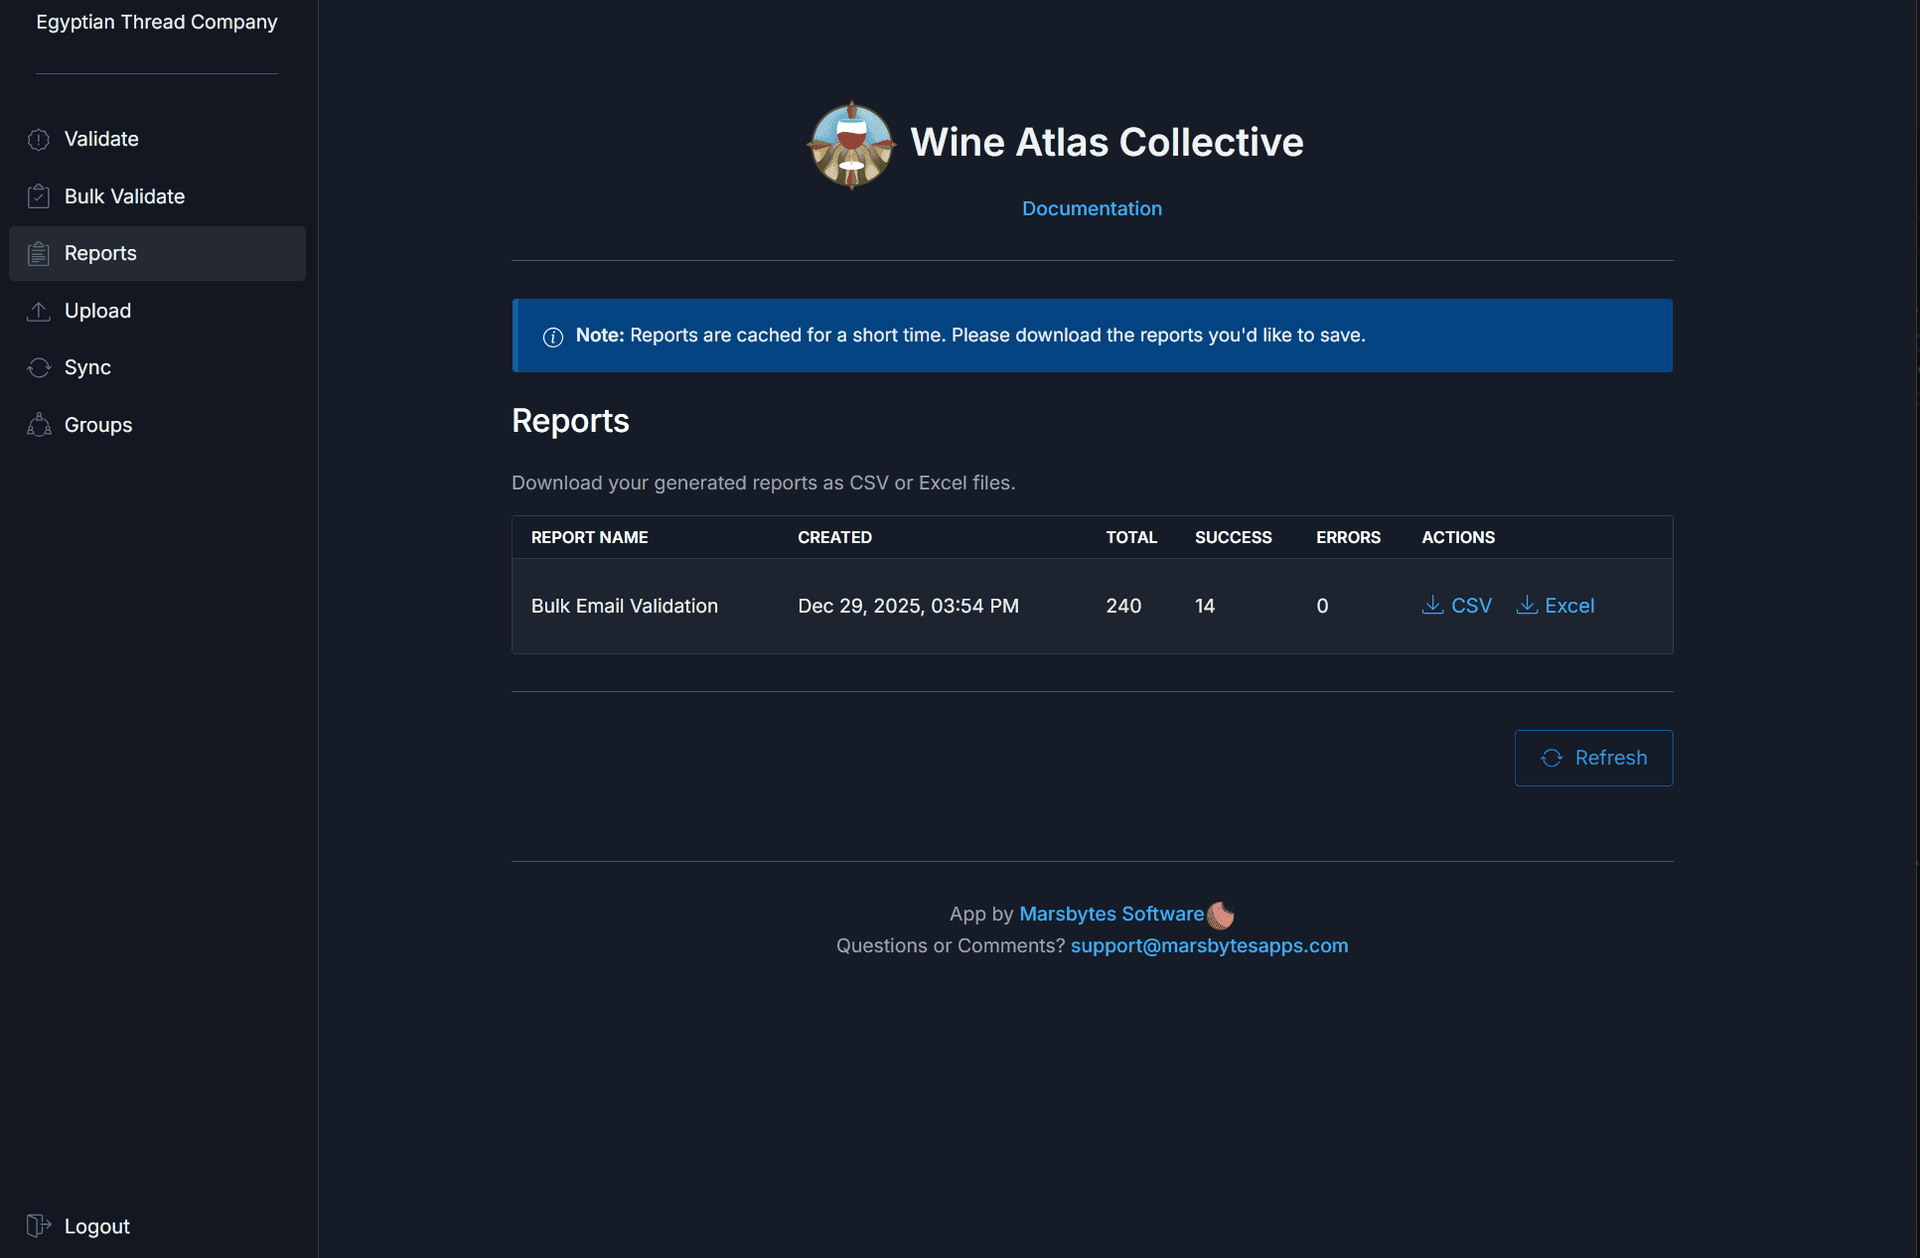Click the CSV download icon
The height and width of the screenshot is (1258, 1920).
1432,605
